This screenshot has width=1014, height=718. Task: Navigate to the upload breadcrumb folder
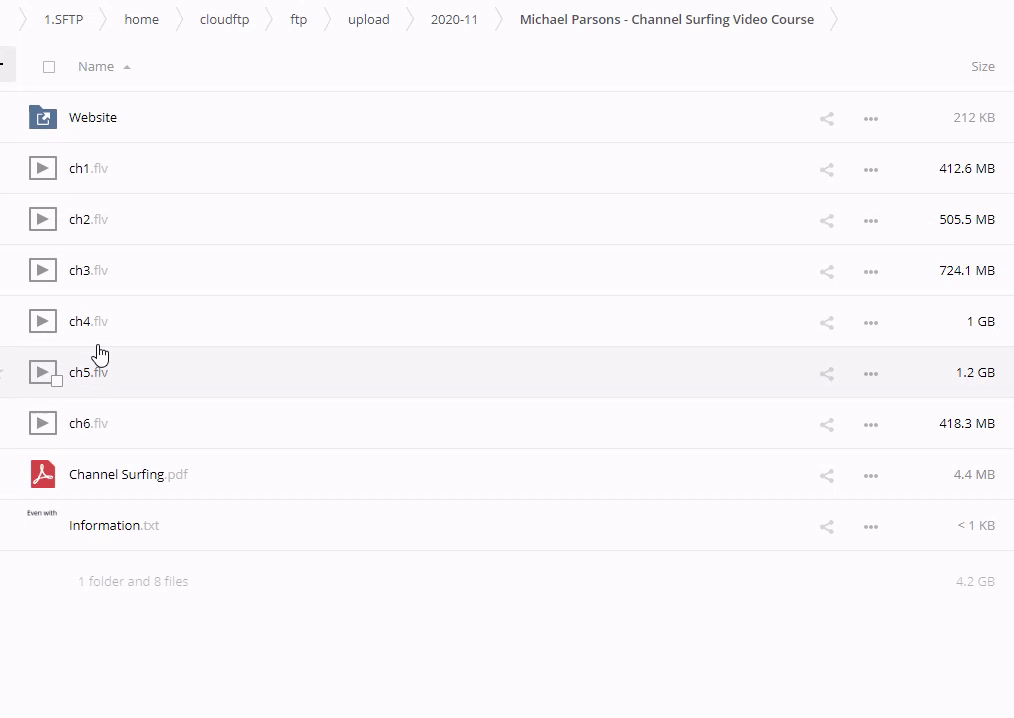[368, 19]
